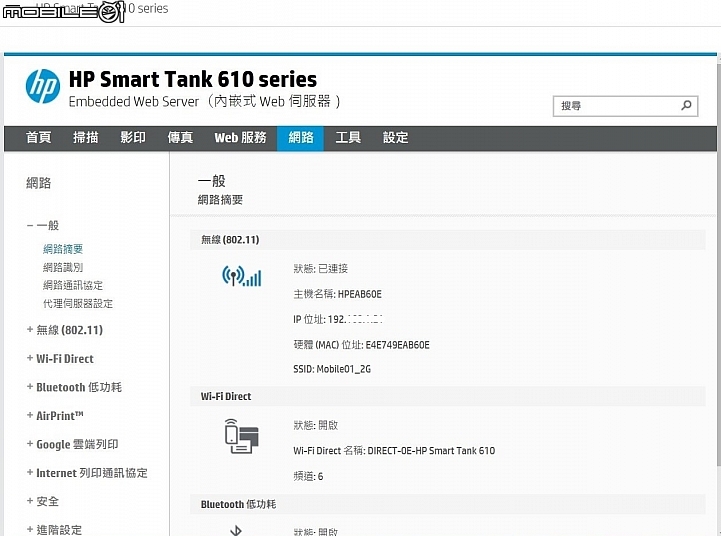Image resolution: width=721 pixels, height=536 pixels.
Task: Open the 網路識別 sidebar link
Action: 63,267
